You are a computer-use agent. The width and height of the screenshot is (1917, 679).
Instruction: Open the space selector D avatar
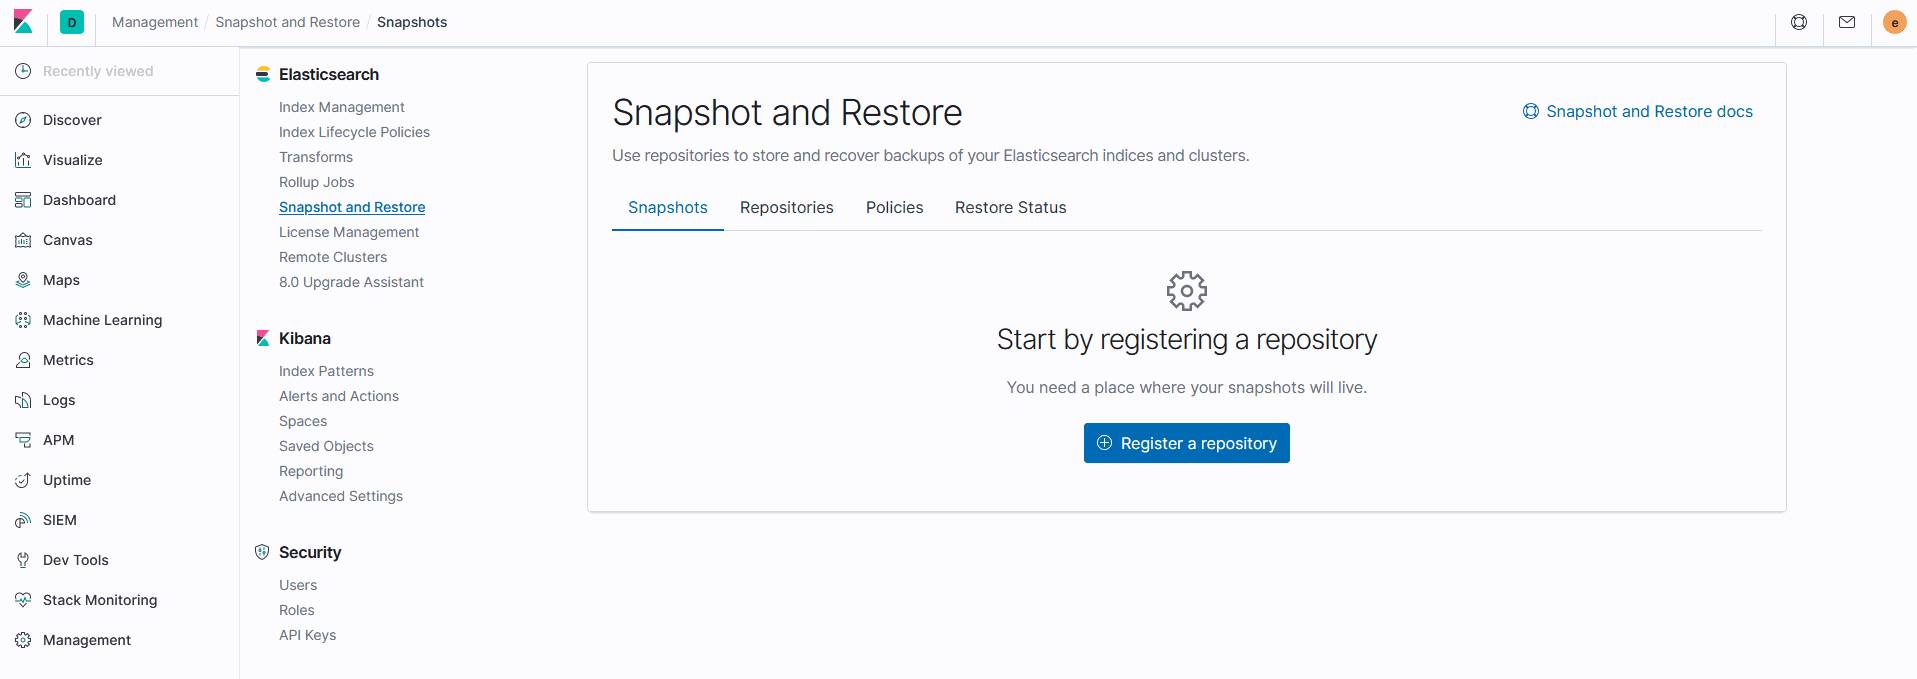click(x=72, y=22)
